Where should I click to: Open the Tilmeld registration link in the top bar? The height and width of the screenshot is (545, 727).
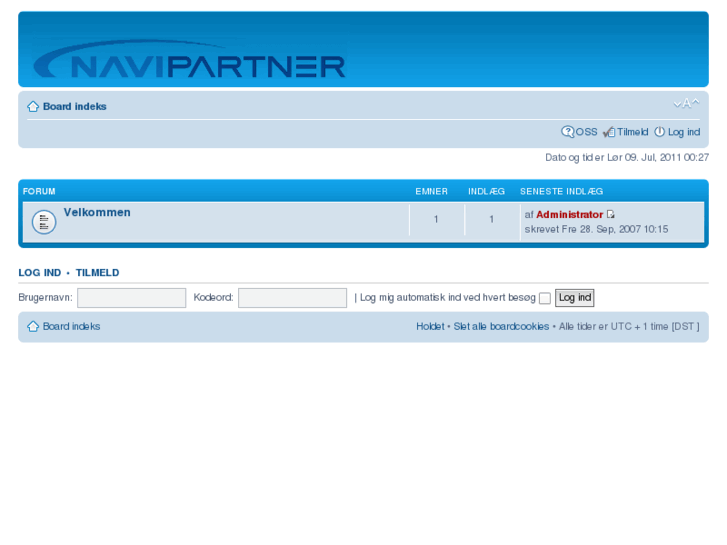point(632,132)
